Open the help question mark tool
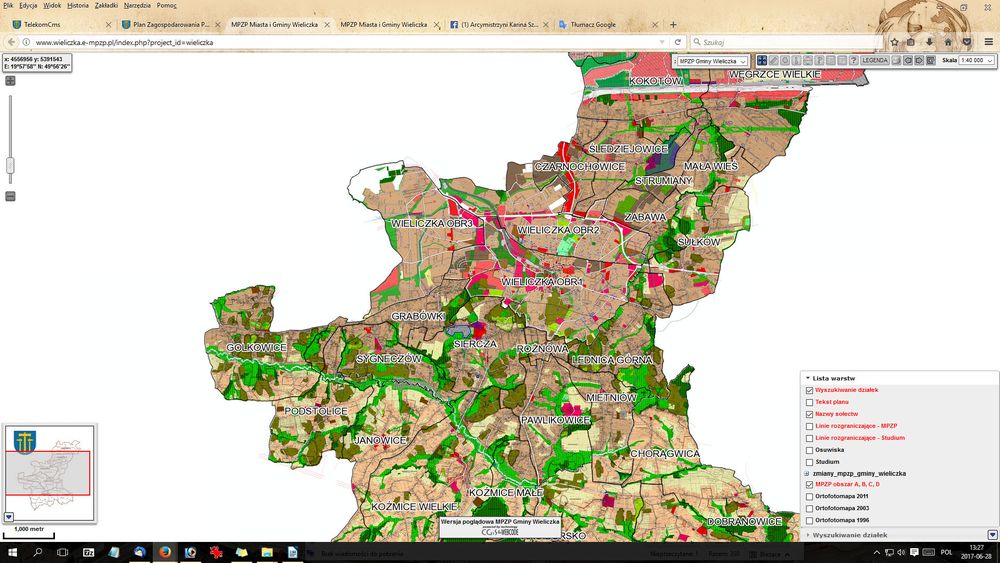 [853, 60]
